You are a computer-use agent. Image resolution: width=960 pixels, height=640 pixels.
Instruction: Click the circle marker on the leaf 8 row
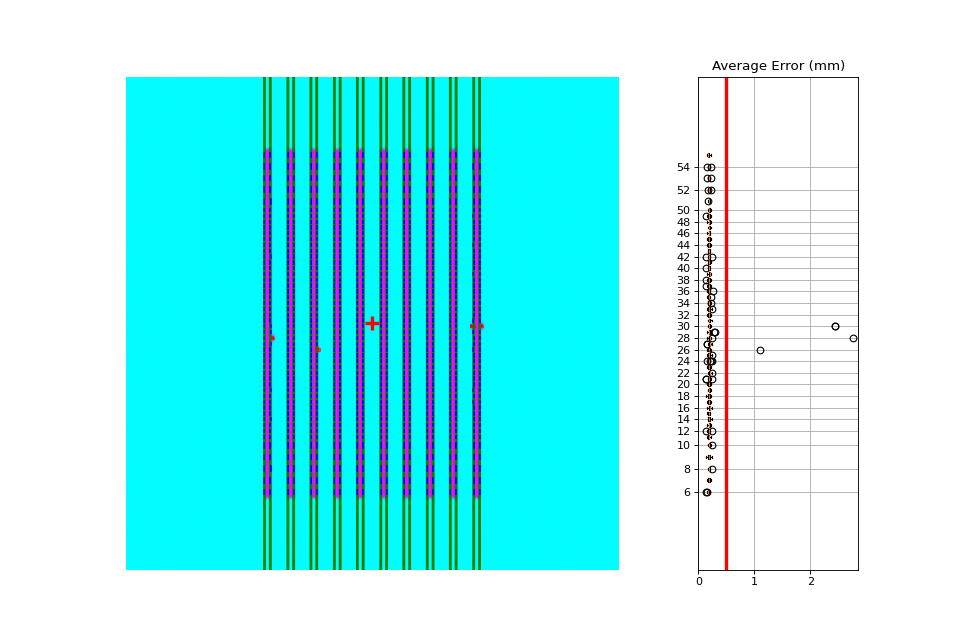coord(712,470)
